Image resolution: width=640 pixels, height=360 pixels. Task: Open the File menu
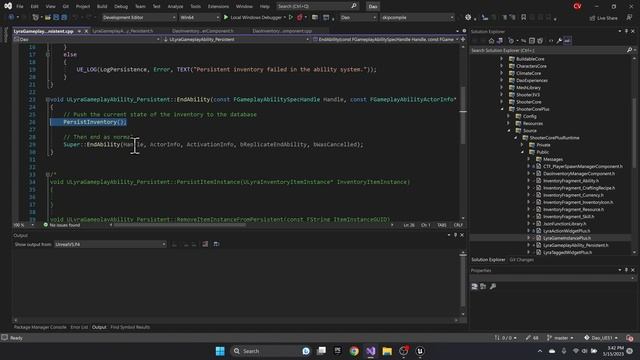pos(20,6)
